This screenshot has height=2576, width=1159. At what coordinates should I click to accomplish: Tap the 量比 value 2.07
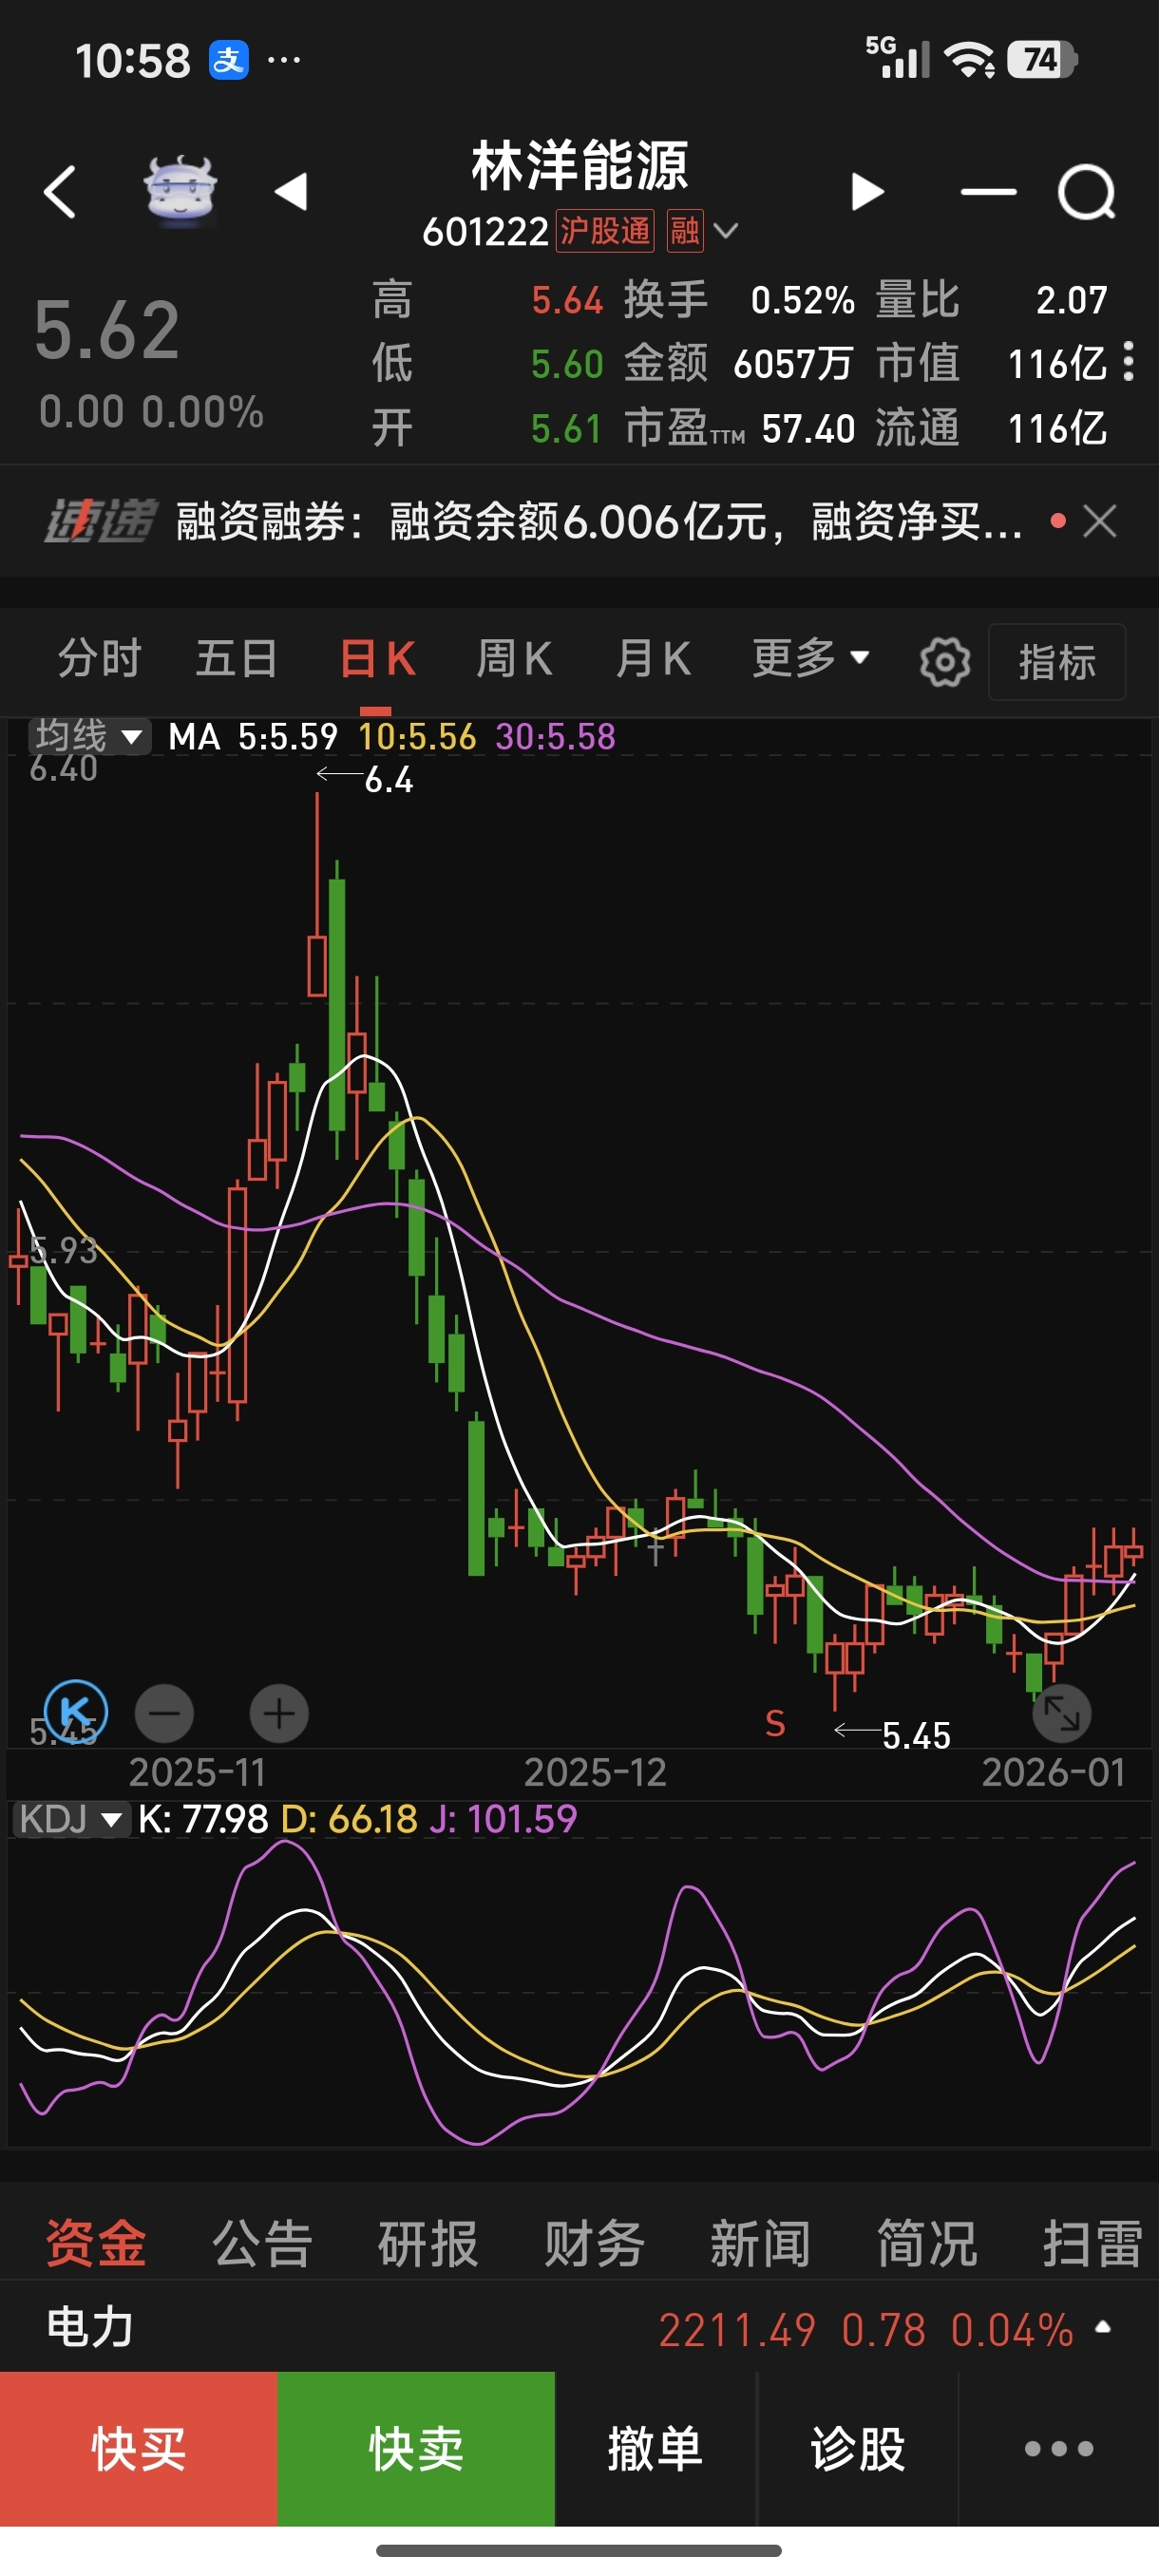(1071, 300)
